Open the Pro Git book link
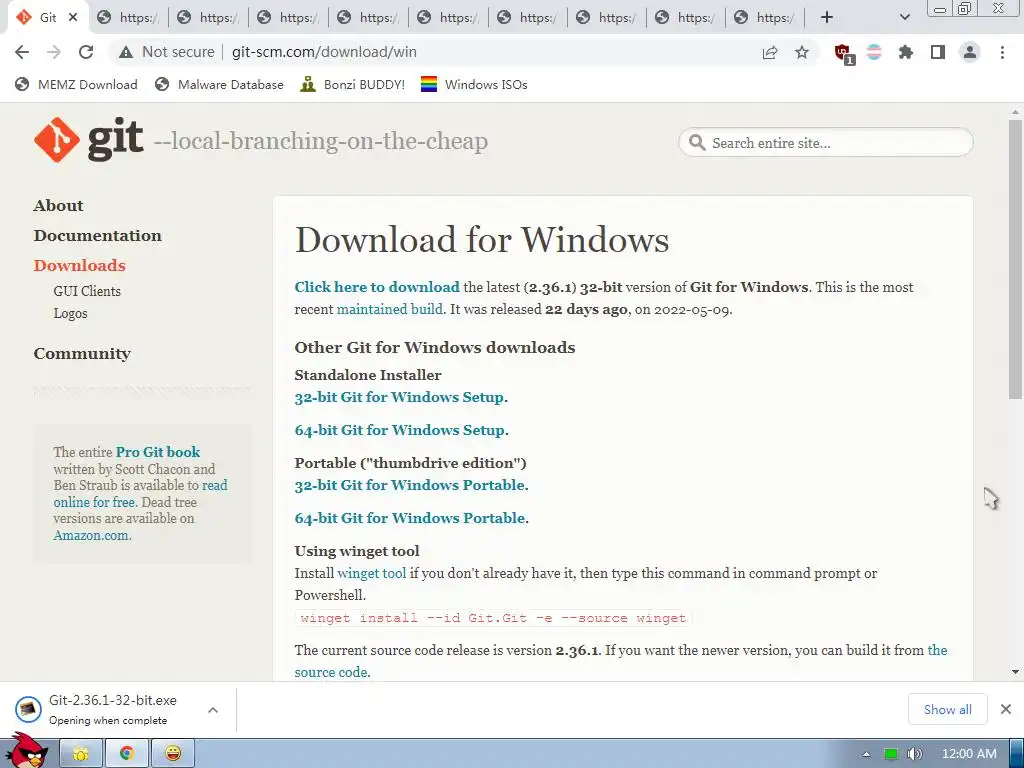Image resolution: width=1024 pixels, height=768 pixels. click(157, 452)
